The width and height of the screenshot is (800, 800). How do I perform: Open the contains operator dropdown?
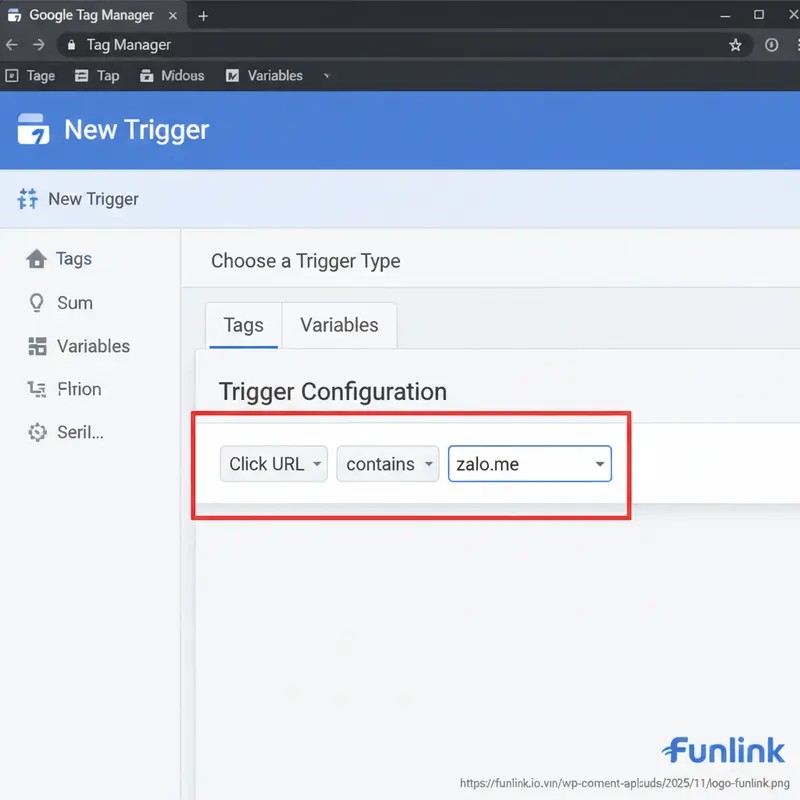point(387,464)
